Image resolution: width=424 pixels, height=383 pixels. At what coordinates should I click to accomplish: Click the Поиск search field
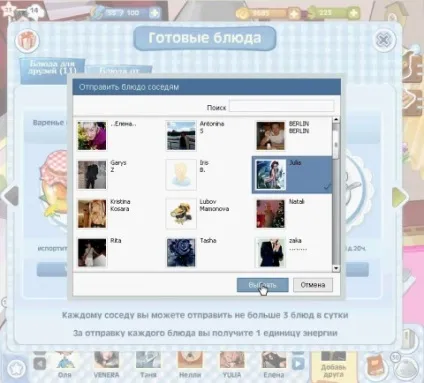coord(281,107)
